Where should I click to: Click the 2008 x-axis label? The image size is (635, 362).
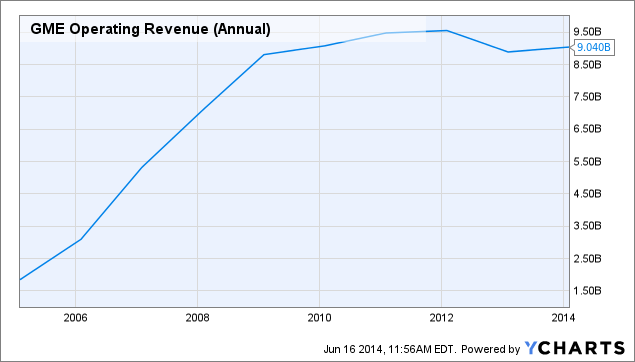(197, 318)
